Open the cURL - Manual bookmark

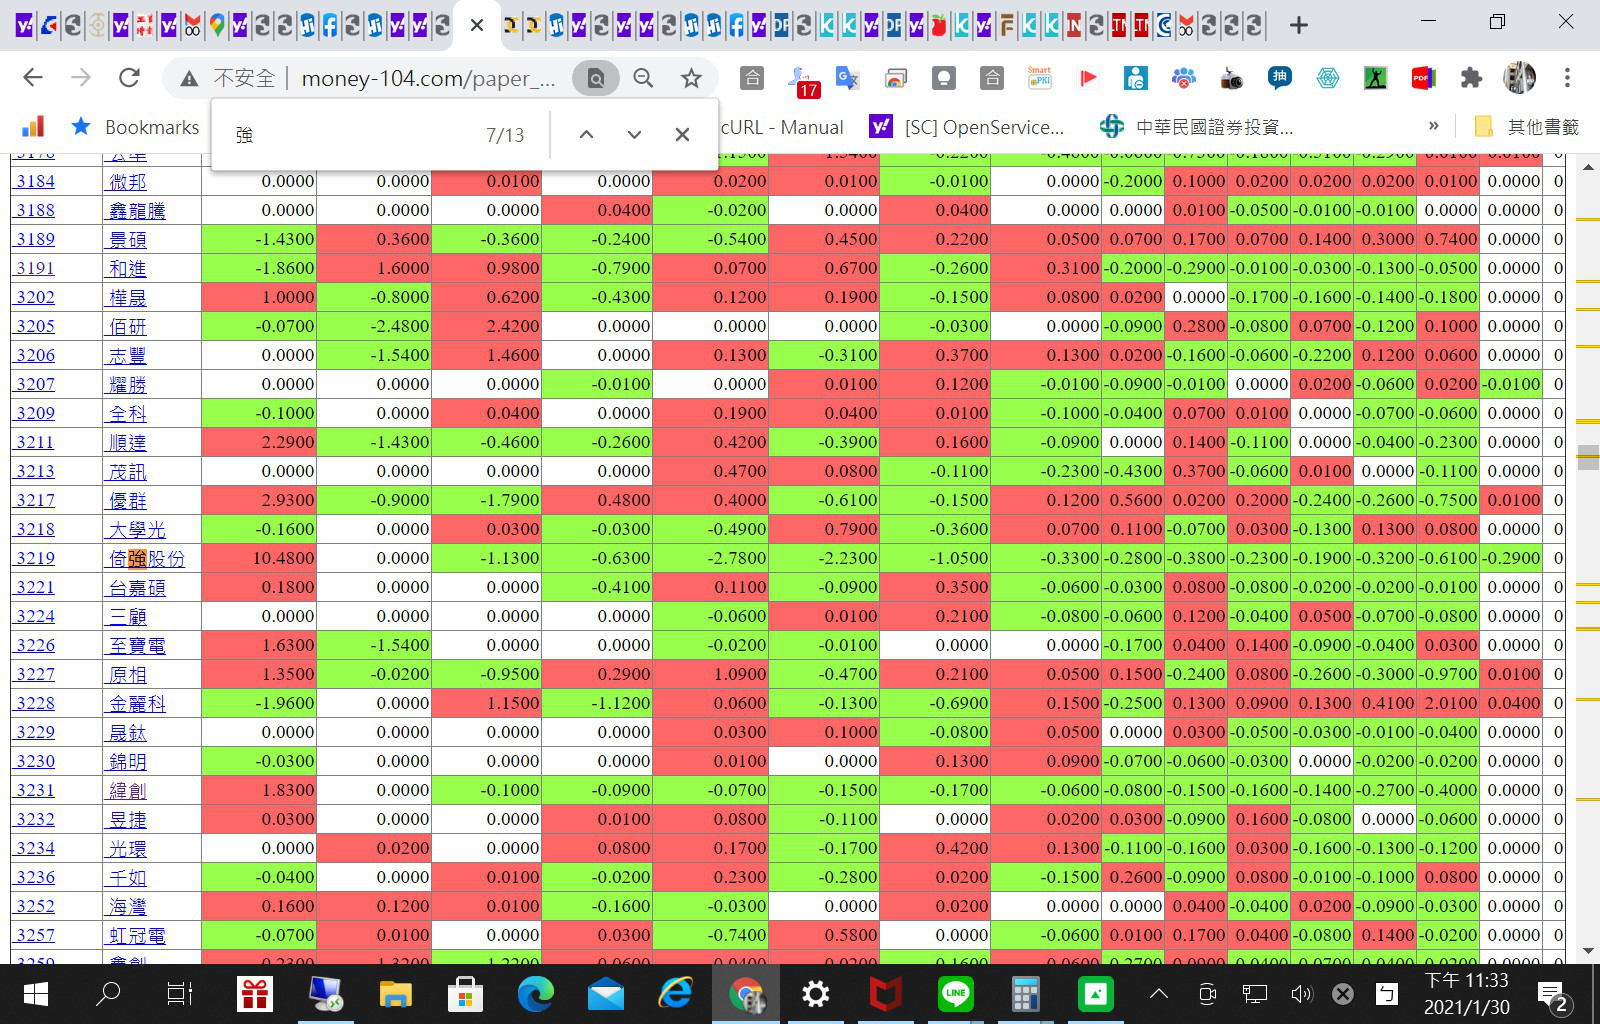click(782, 127)
